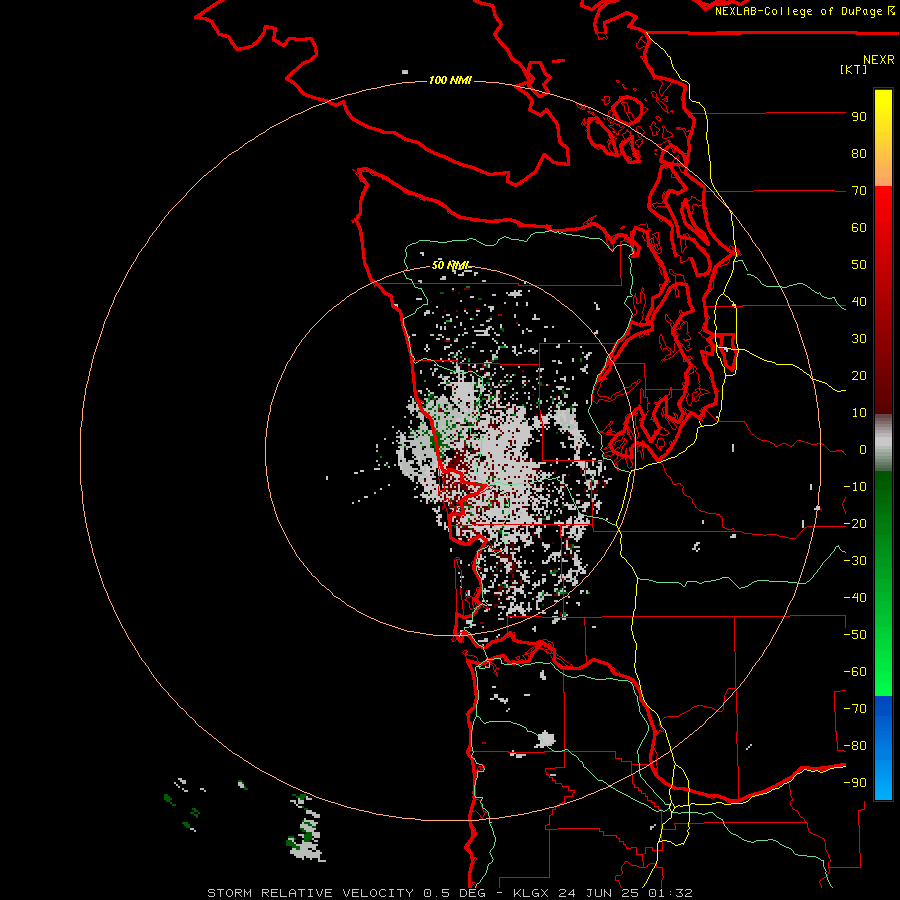Click the 70 value on the velocity scale
The image size is (900, 900).
pyautogui.click(x=859, y=191)
